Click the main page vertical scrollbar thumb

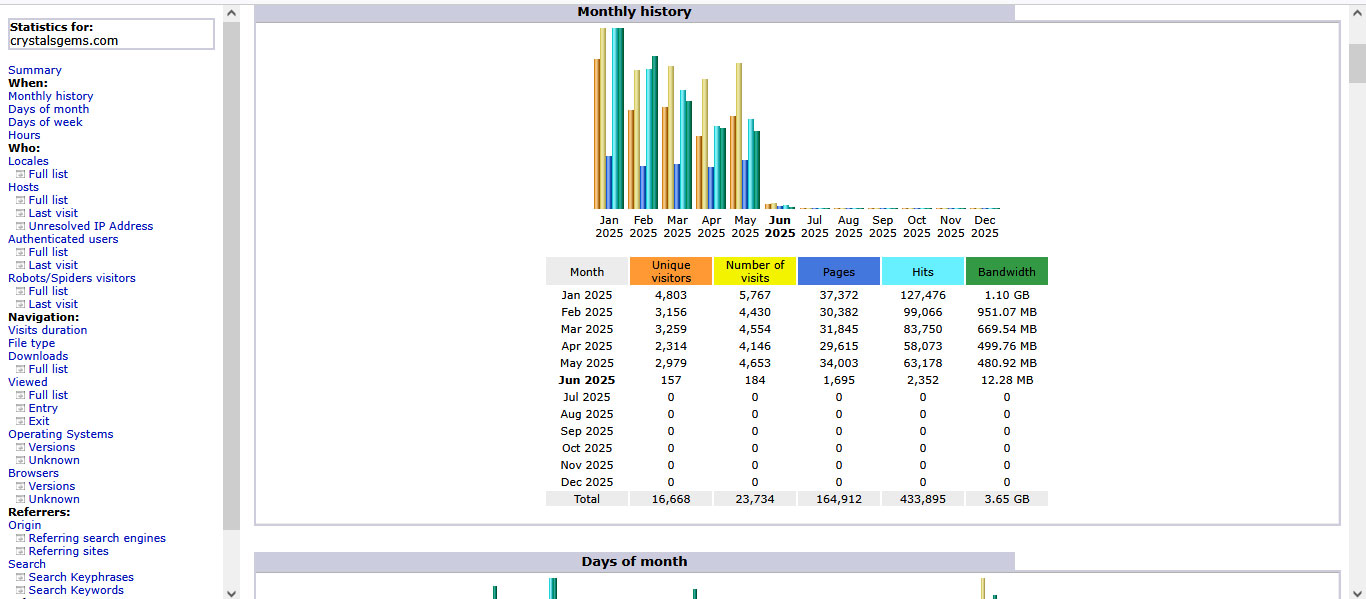1357,63
